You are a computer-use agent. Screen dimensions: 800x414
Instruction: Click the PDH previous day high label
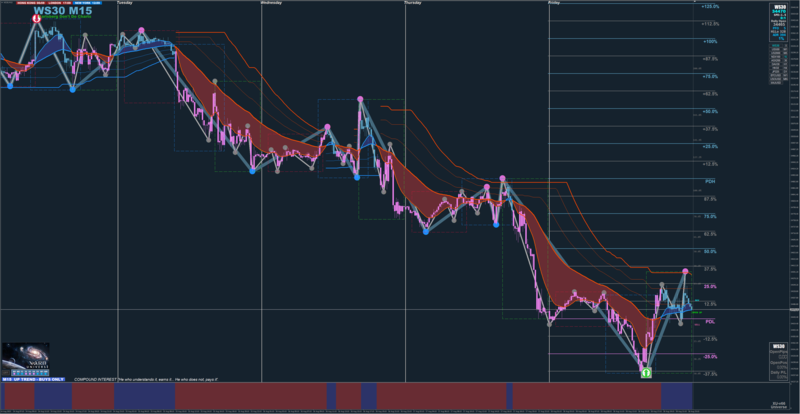pos(710,182)
